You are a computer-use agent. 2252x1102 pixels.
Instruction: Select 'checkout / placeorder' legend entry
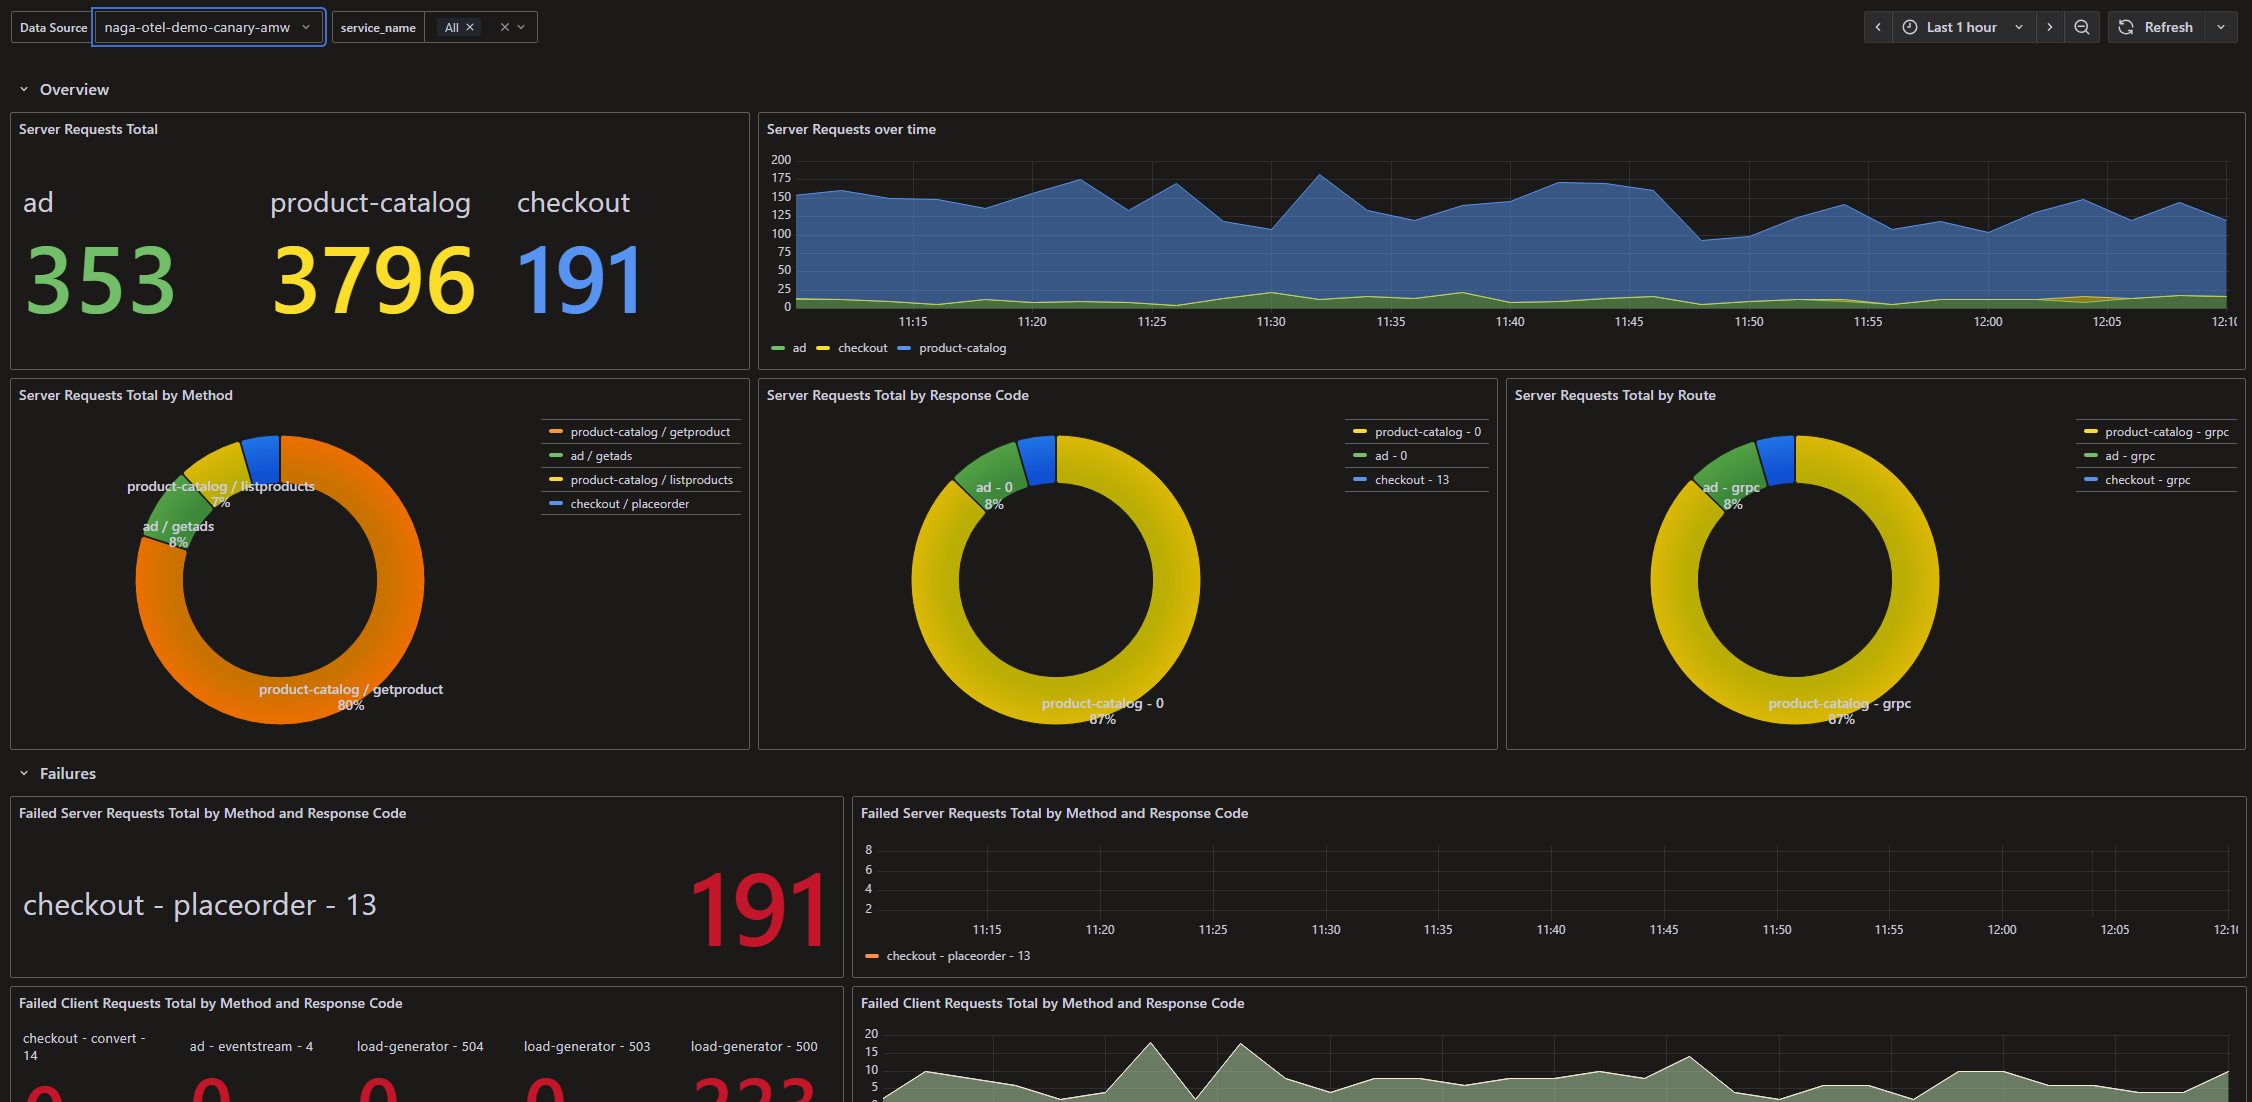629,504
